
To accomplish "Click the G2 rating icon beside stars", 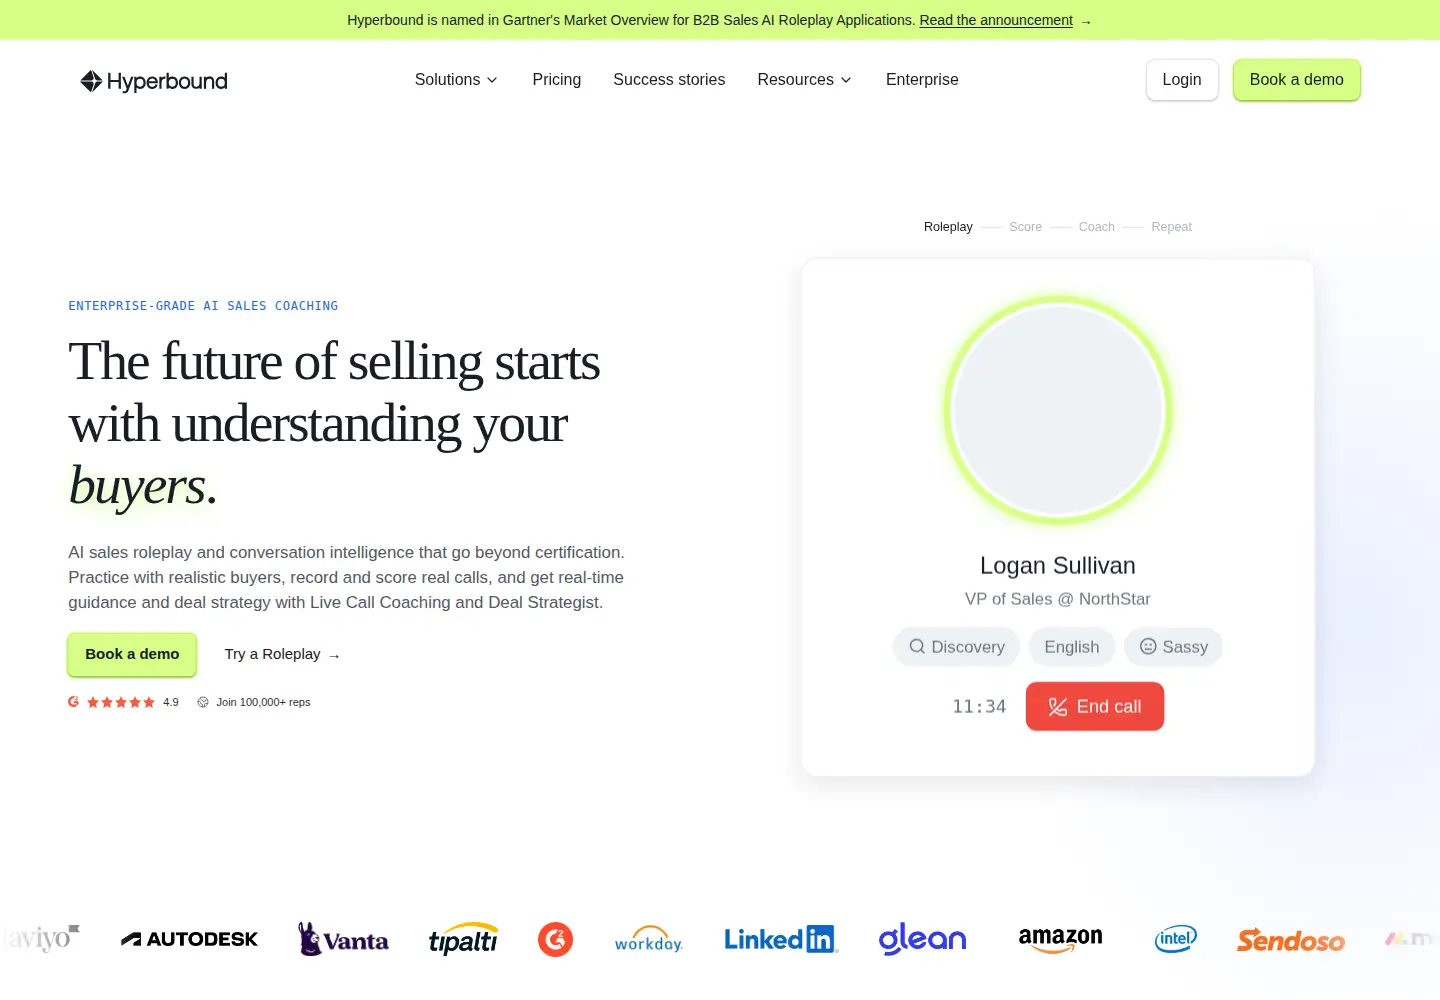I will pos(74,702).
